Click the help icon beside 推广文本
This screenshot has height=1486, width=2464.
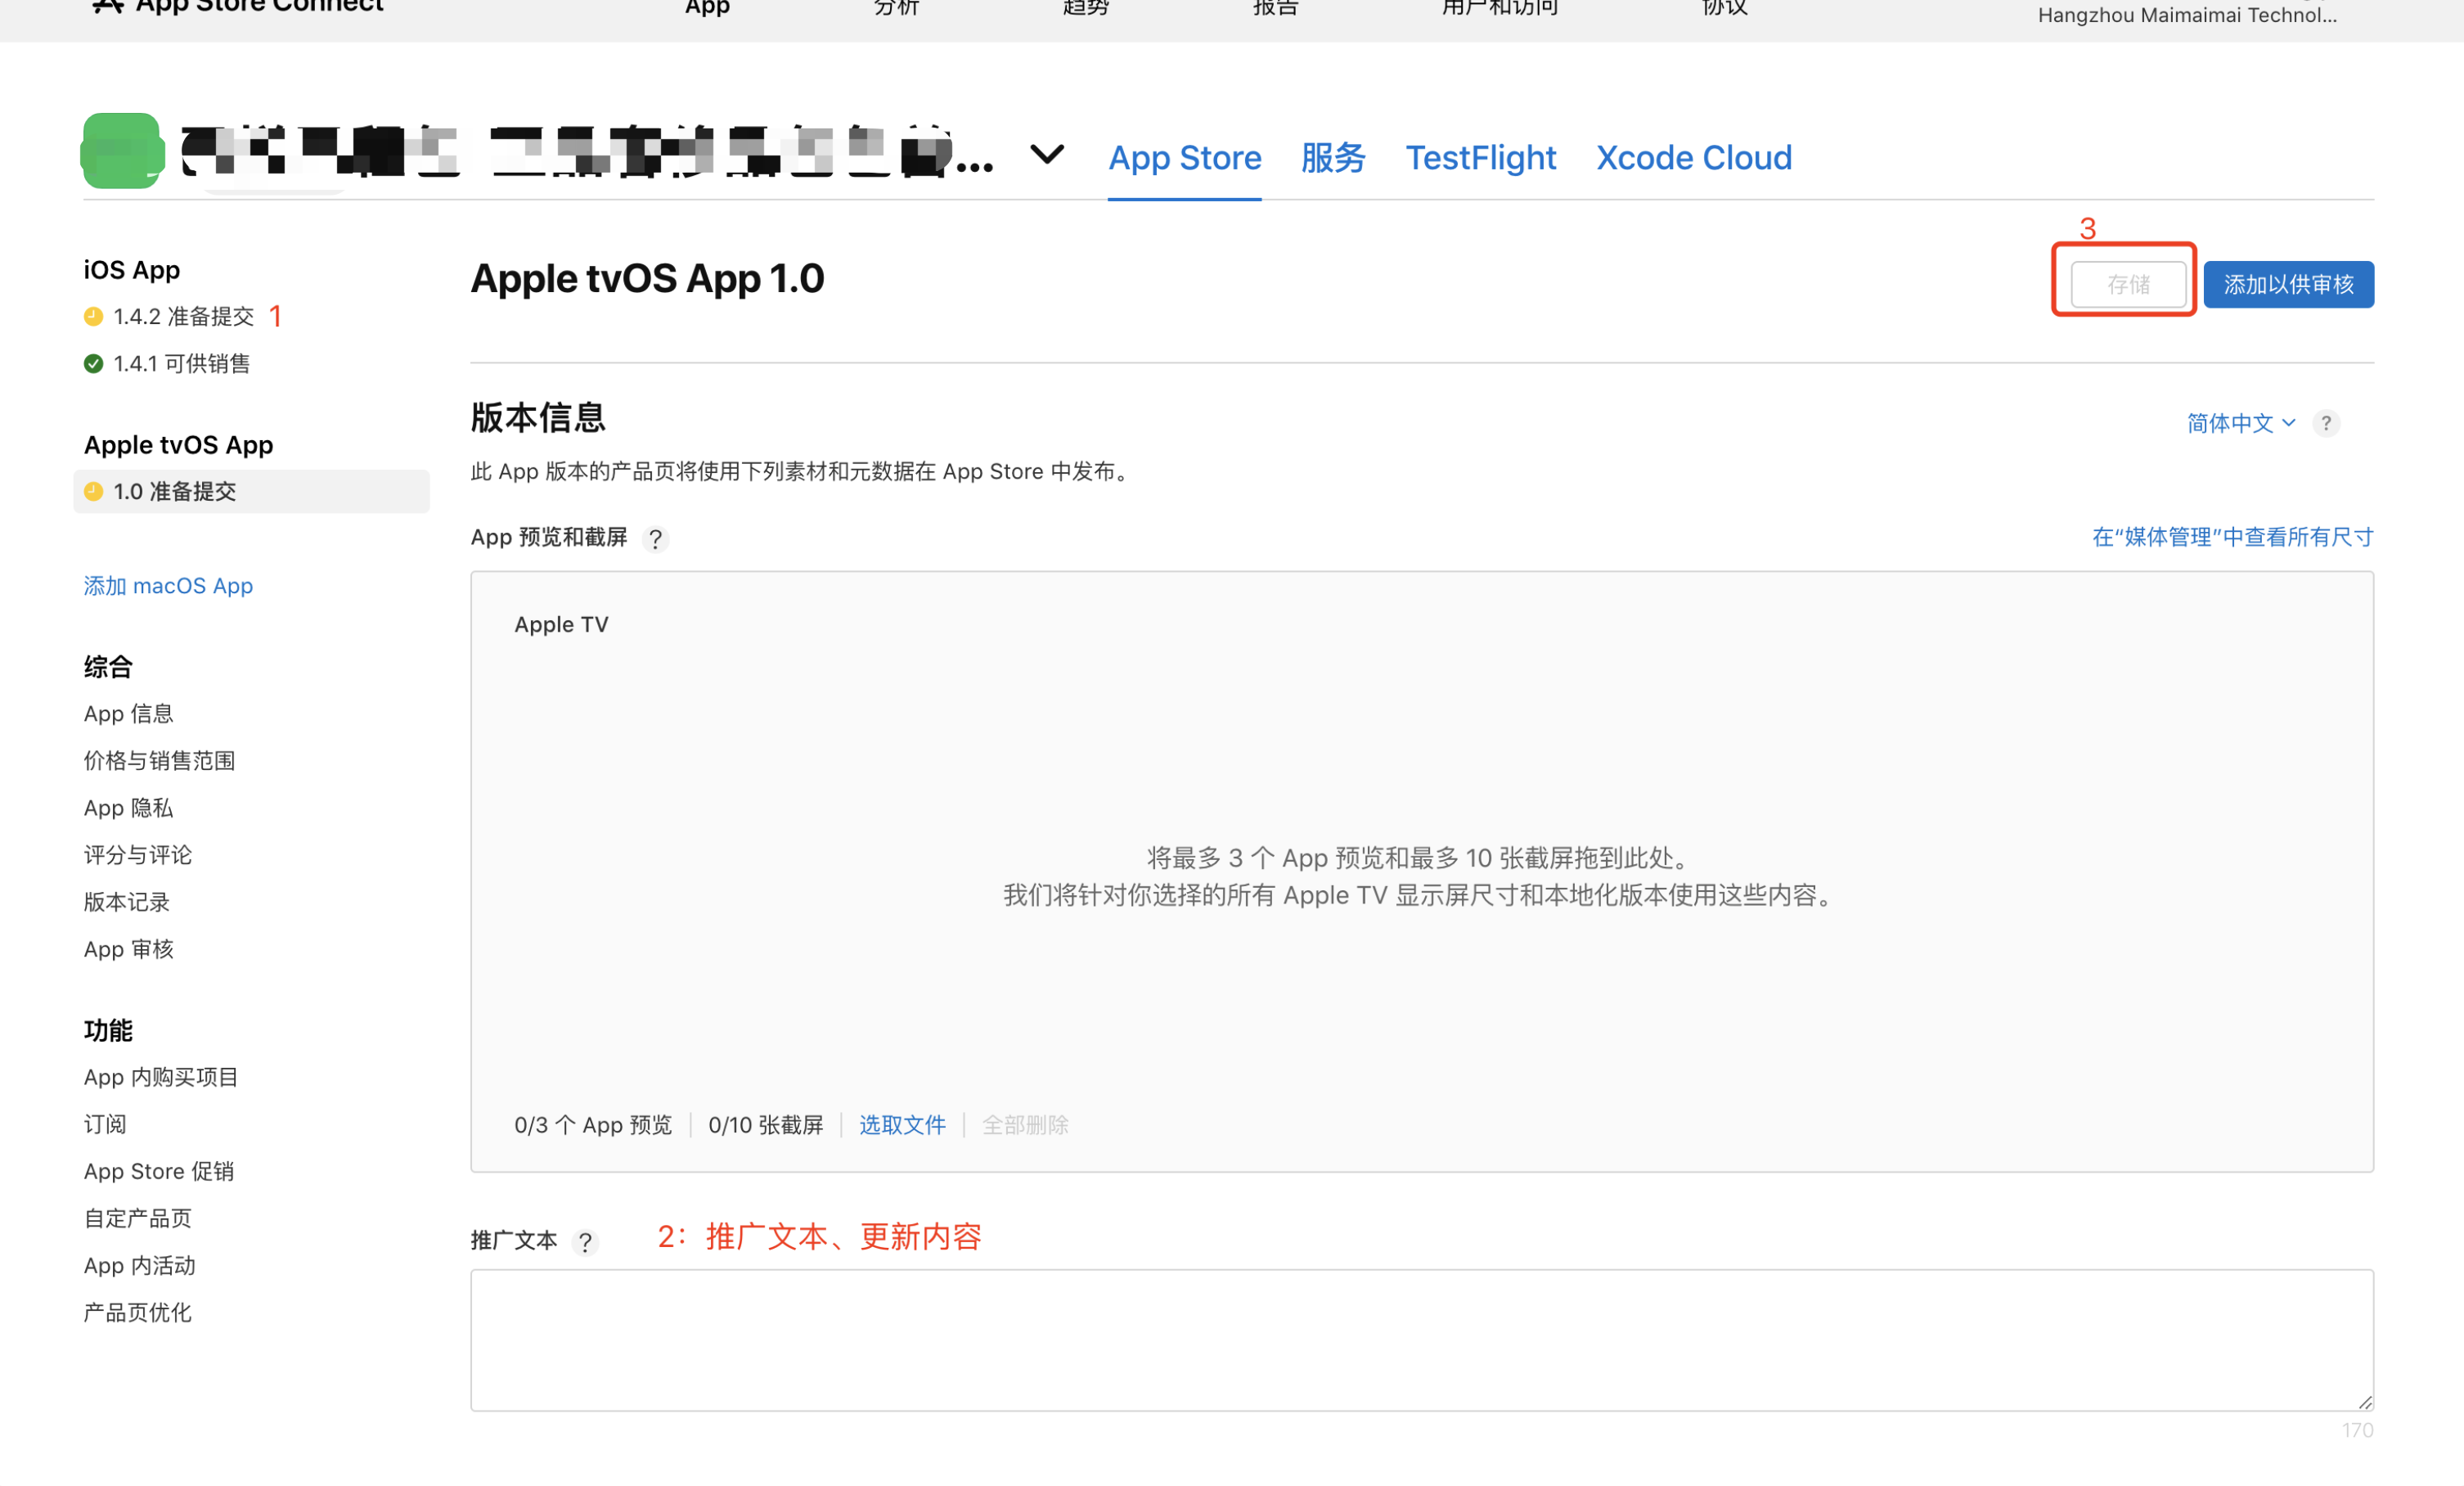[x=585, y=1242]
